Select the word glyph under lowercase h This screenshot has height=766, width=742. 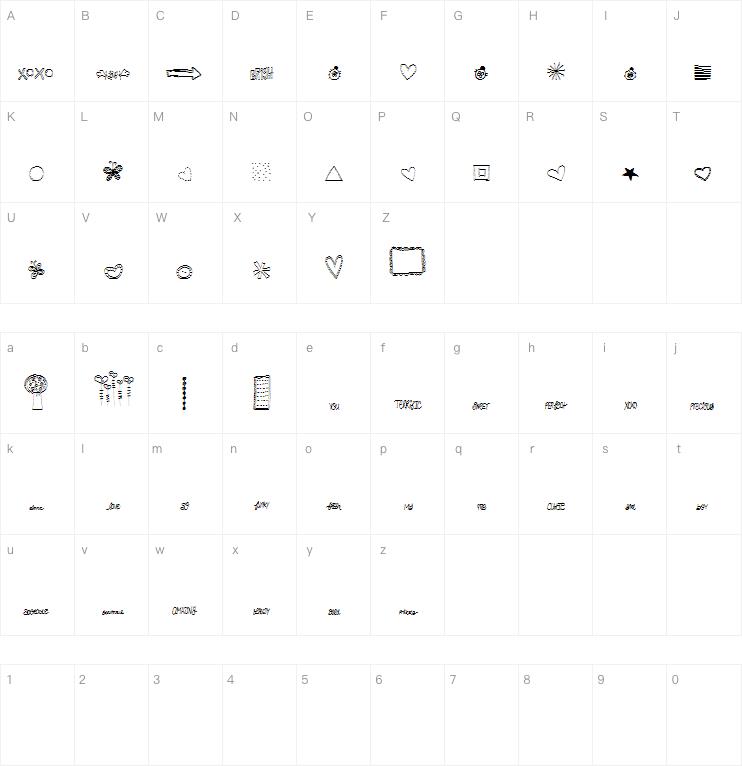[556, 405]
